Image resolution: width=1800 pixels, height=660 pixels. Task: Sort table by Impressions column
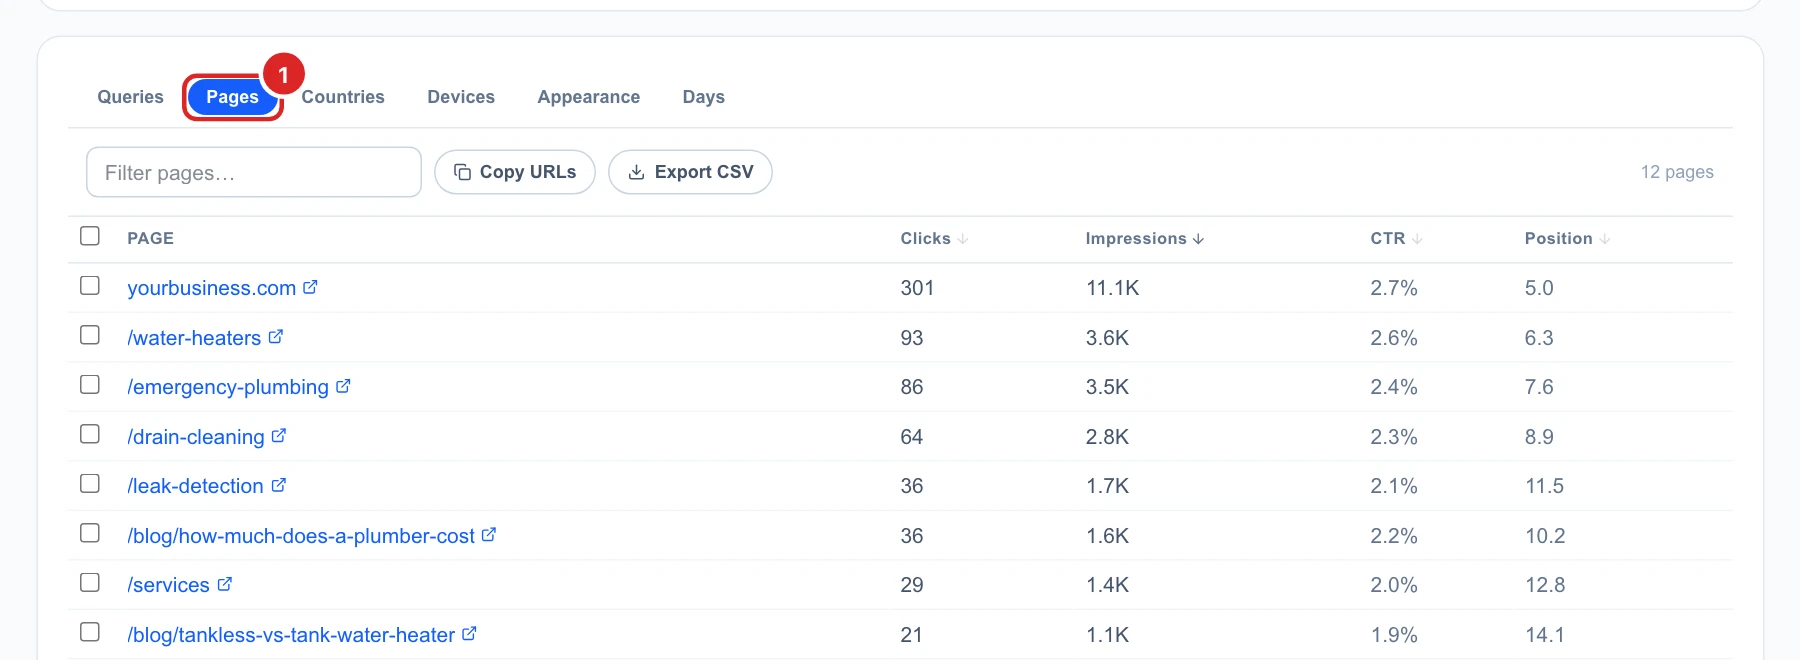click(x=1145, y=238)
